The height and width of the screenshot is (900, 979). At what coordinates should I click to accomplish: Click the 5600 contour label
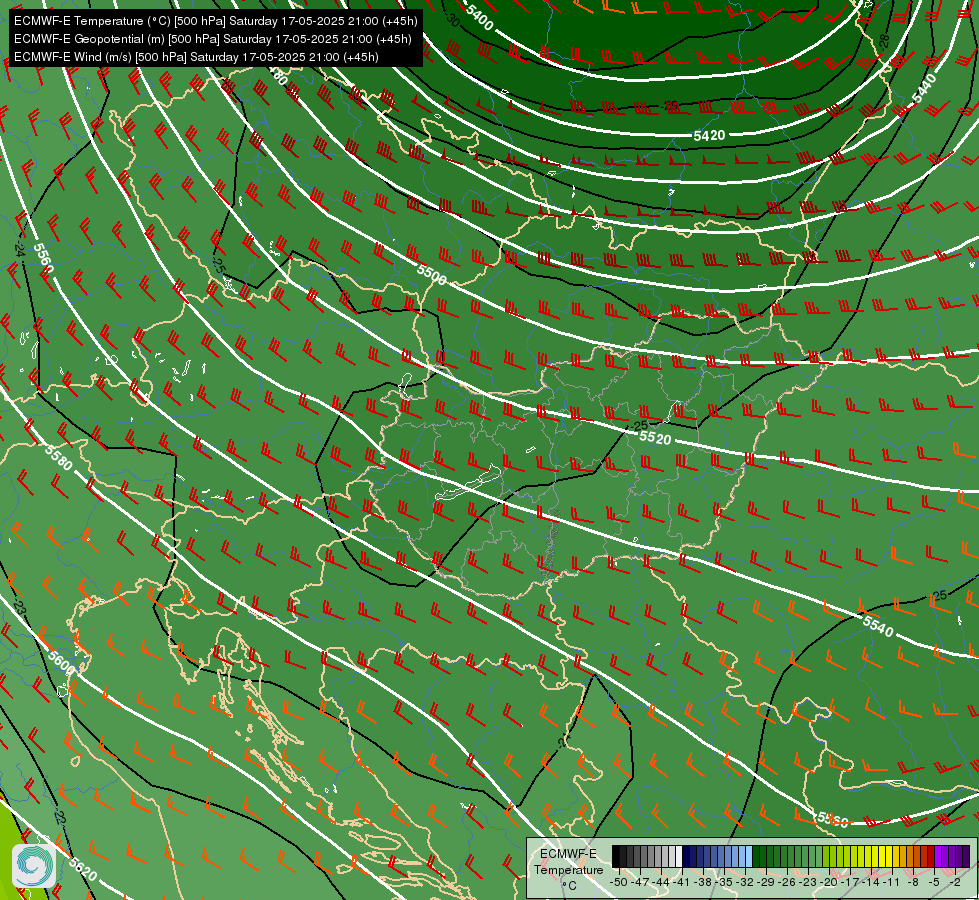click(x=61, y=663)
